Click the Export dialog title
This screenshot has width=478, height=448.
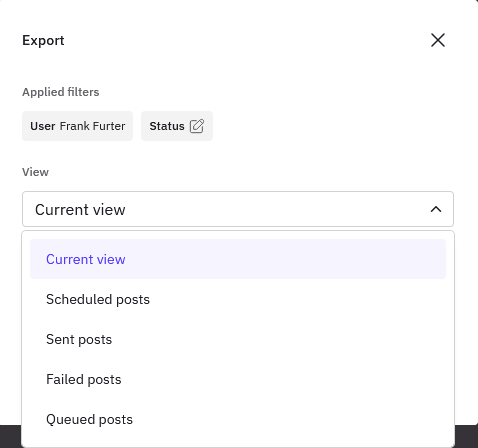[43, 40]
